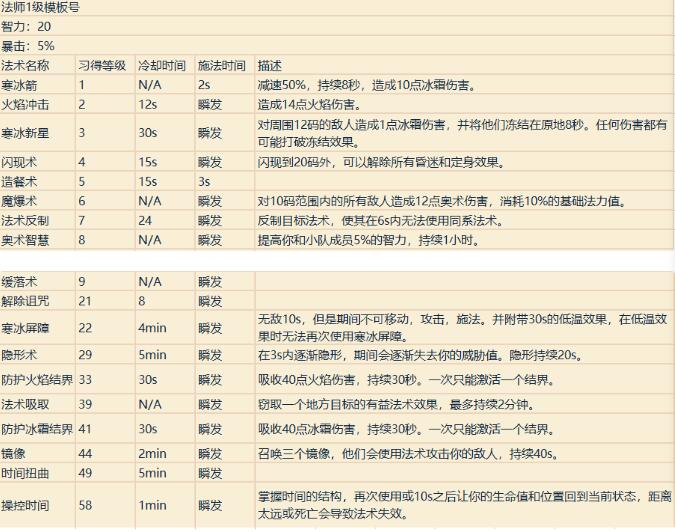Click the cooldown value 8 of 解除诅咒

click(x=142, y=301)
